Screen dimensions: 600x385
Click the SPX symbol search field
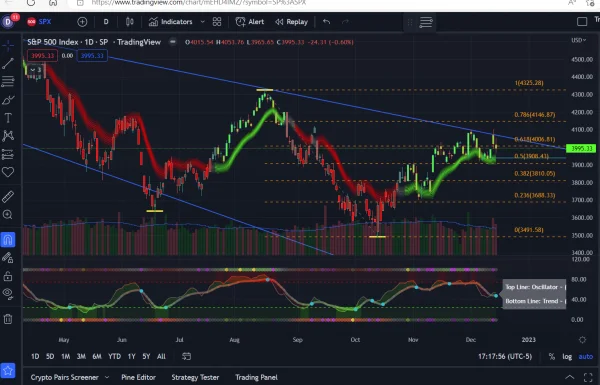[39, 22]
